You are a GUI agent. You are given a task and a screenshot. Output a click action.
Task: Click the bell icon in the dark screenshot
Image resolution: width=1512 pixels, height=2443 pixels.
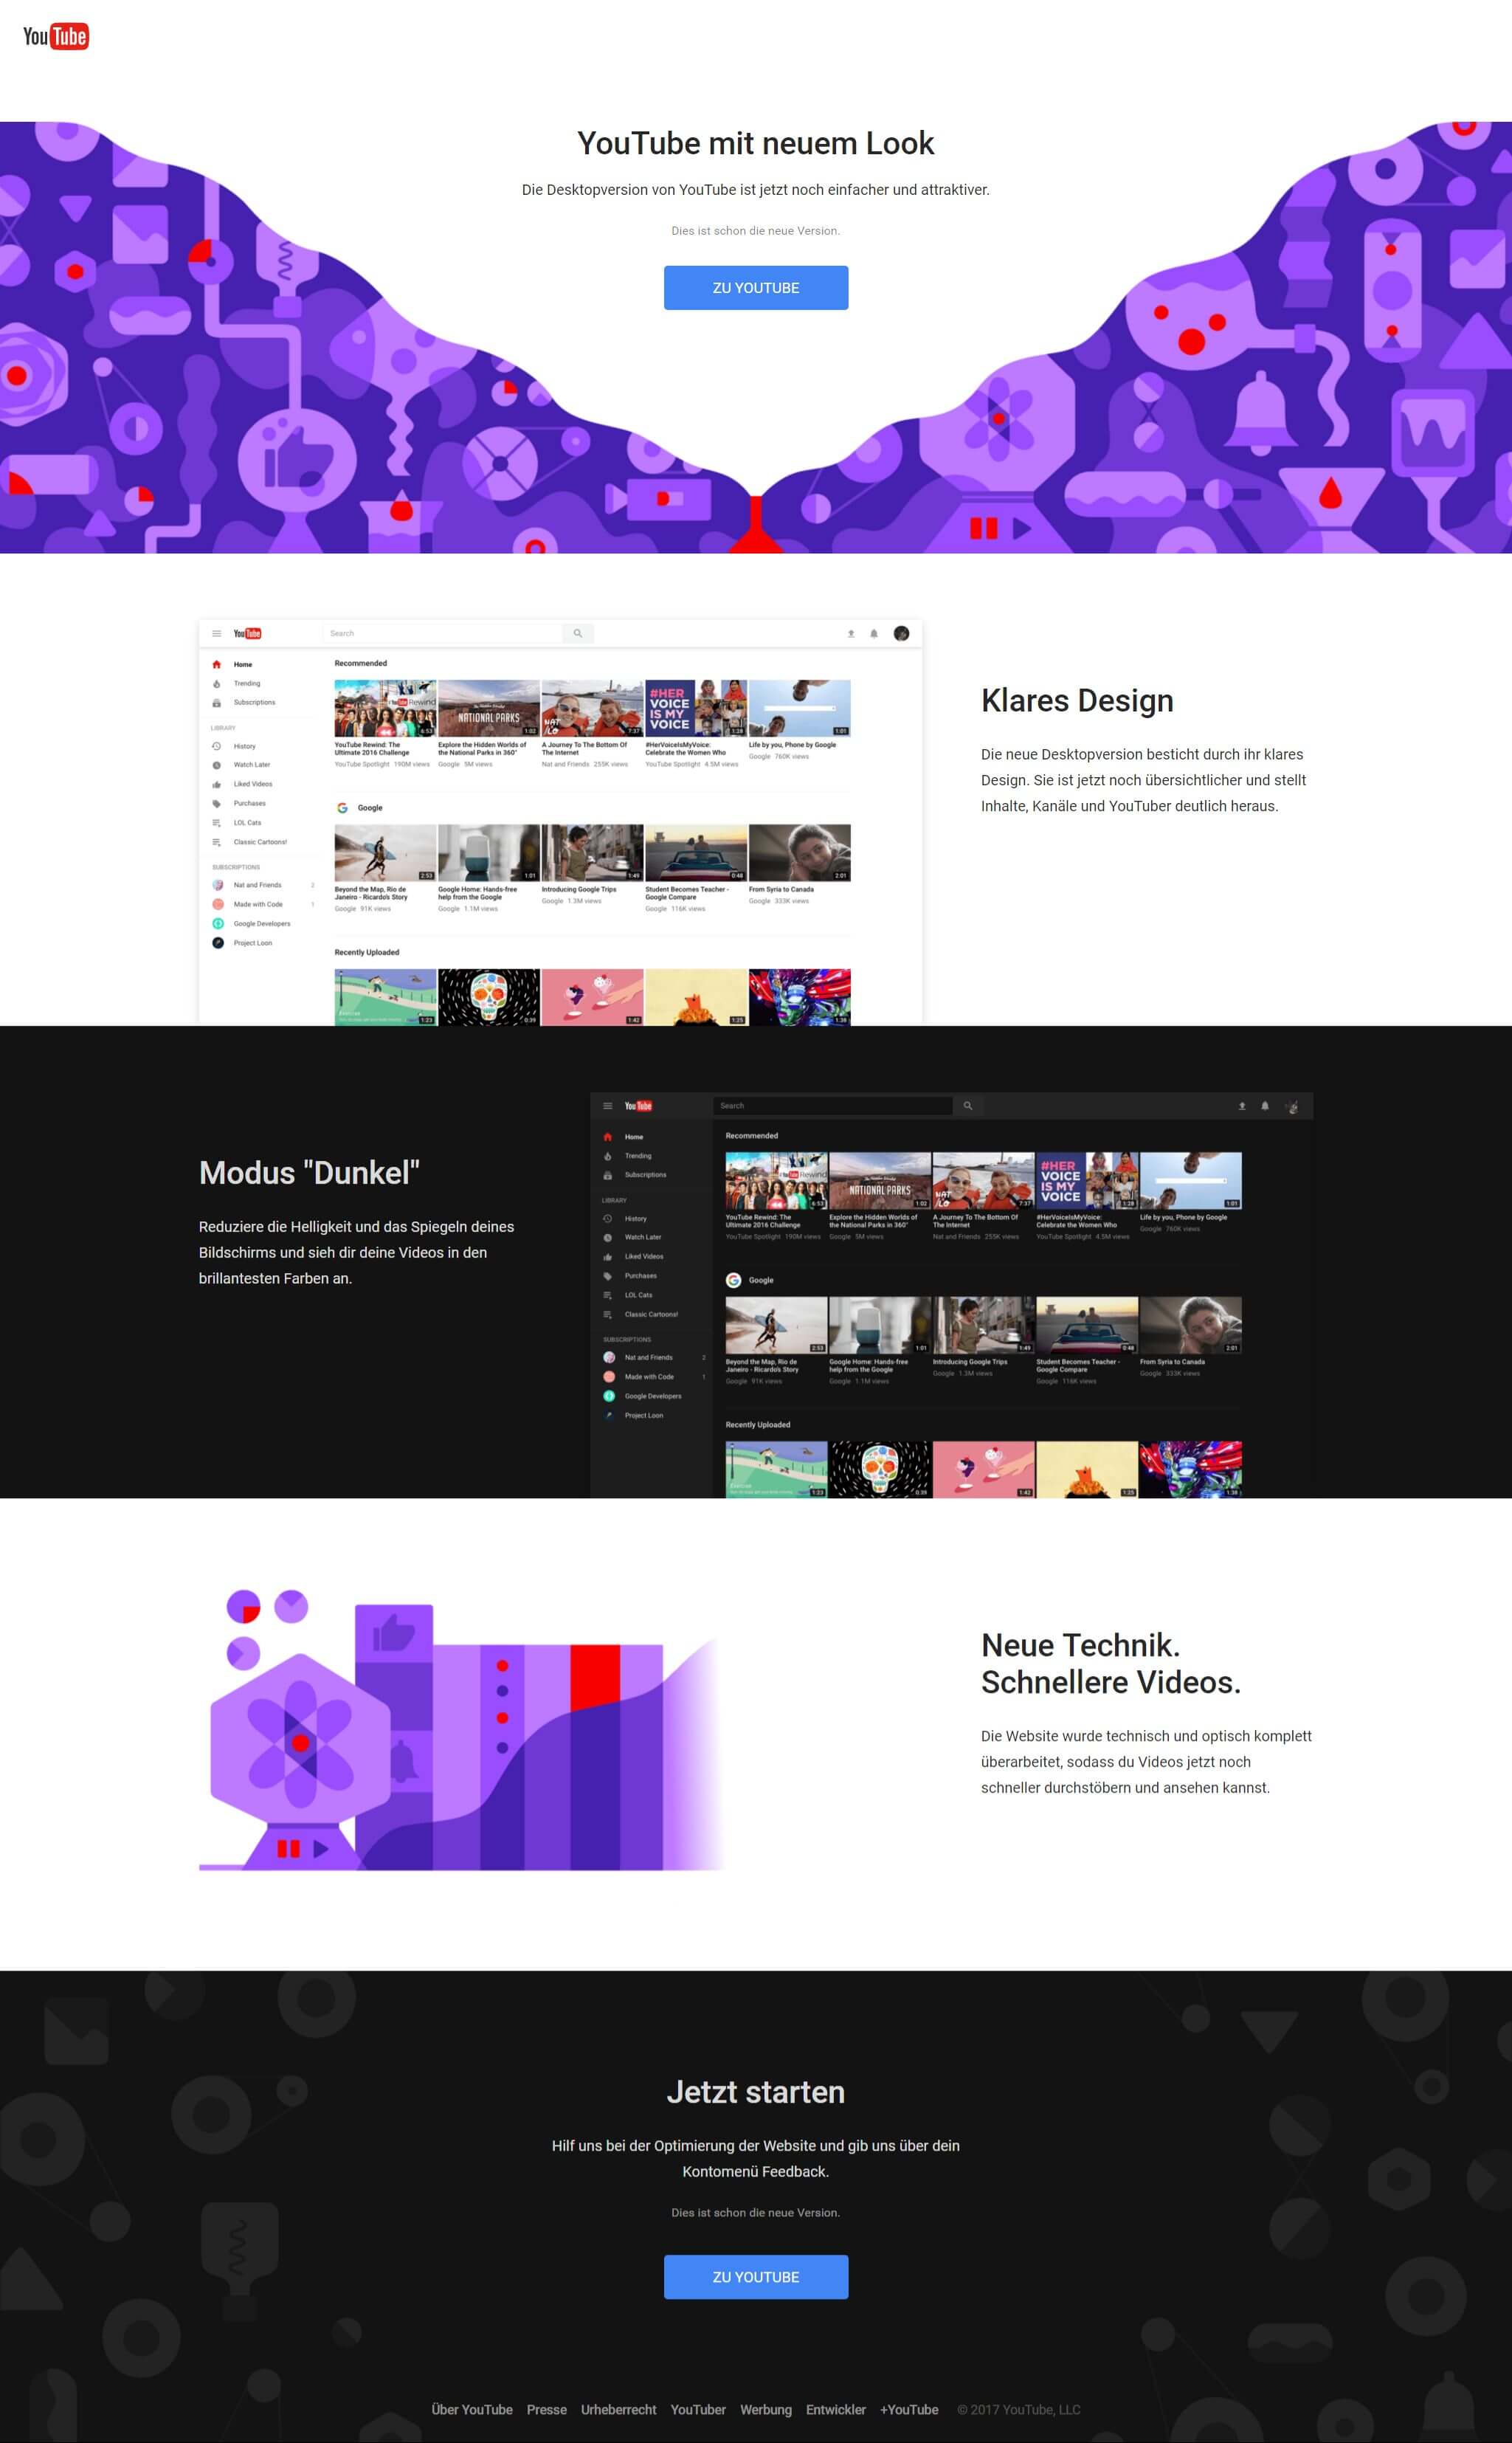[1265, 1105]
